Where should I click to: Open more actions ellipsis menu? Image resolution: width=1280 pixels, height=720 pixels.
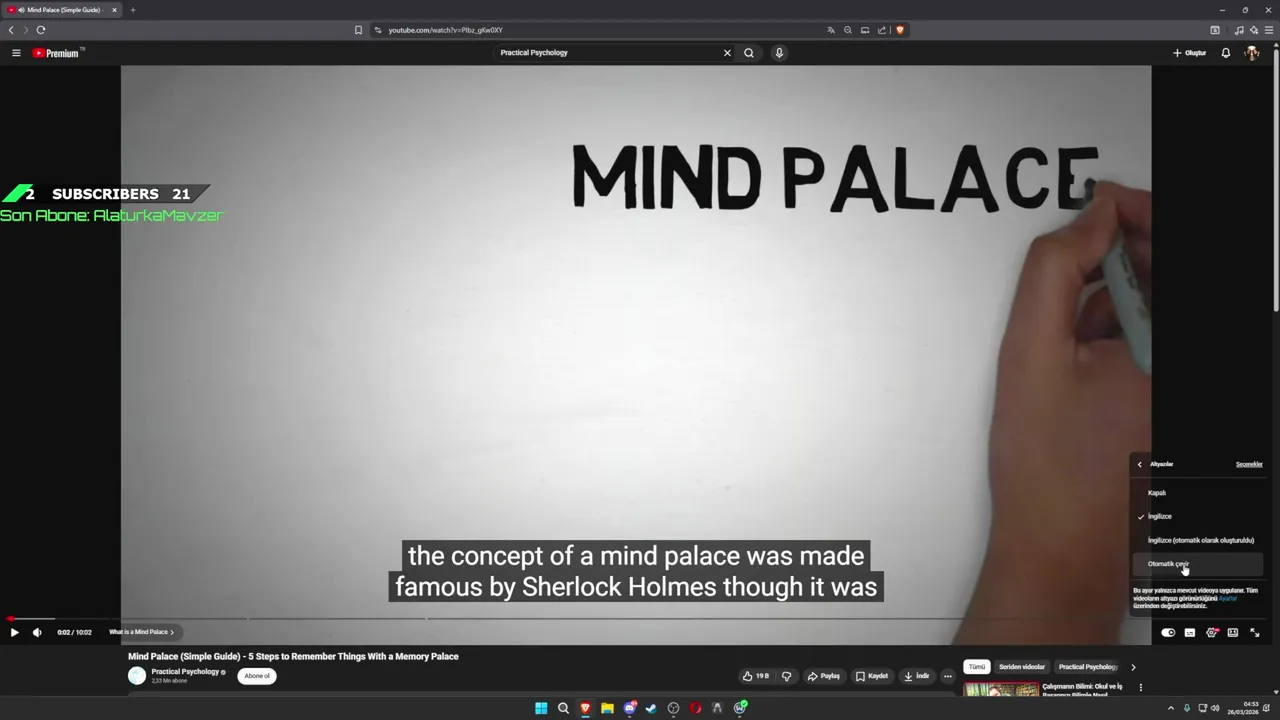coord(948,676)
